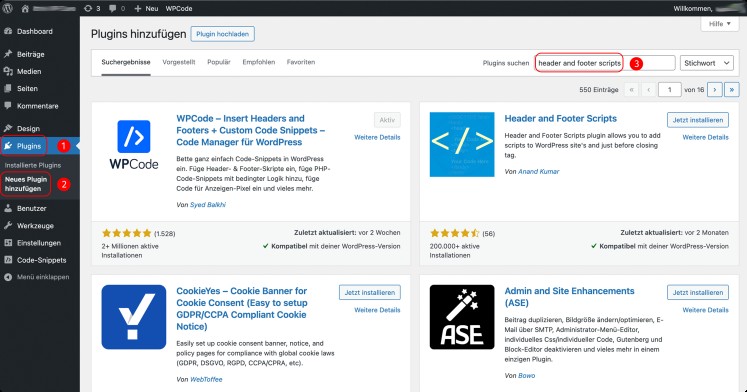Viewport: 747px width, 392px height.
Task: Open the CookieYes Cookie Banner title link
Action: [x=242, y=309]
